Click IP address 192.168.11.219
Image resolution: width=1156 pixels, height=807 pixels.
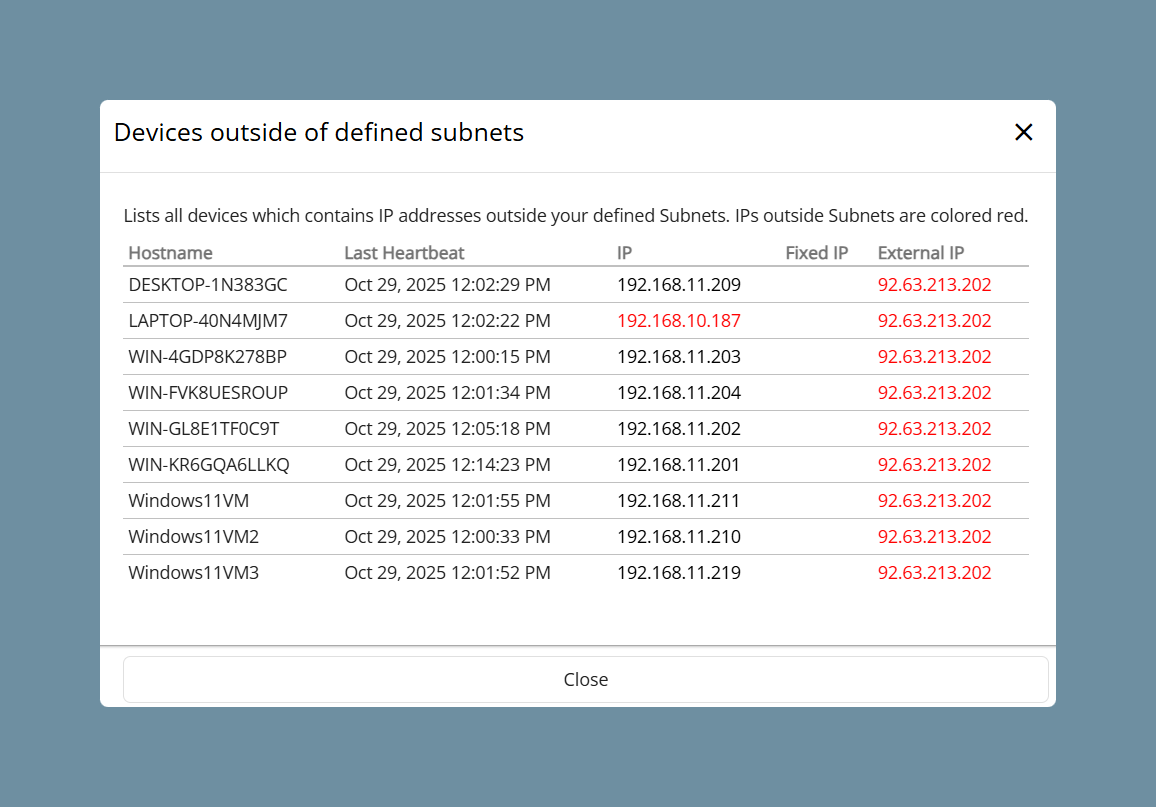pyautogui.click(x=679, y=573)
